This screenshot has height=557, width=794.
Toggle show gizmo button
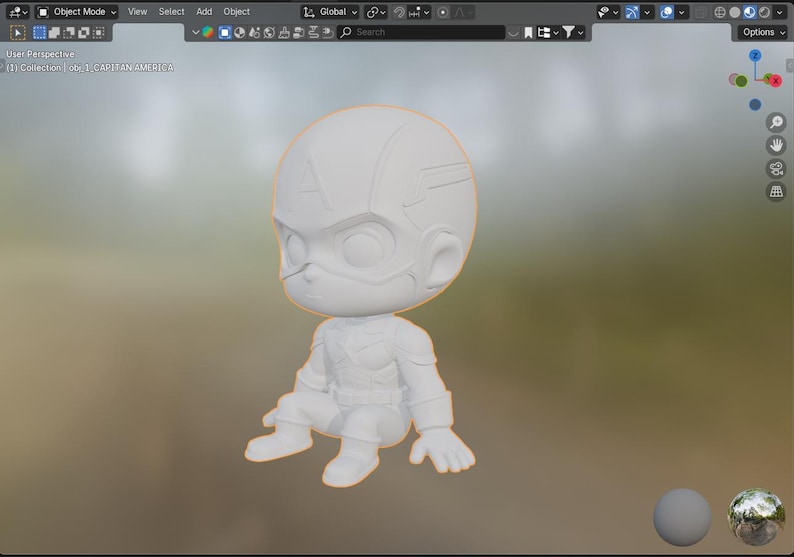tap(632, 12)
